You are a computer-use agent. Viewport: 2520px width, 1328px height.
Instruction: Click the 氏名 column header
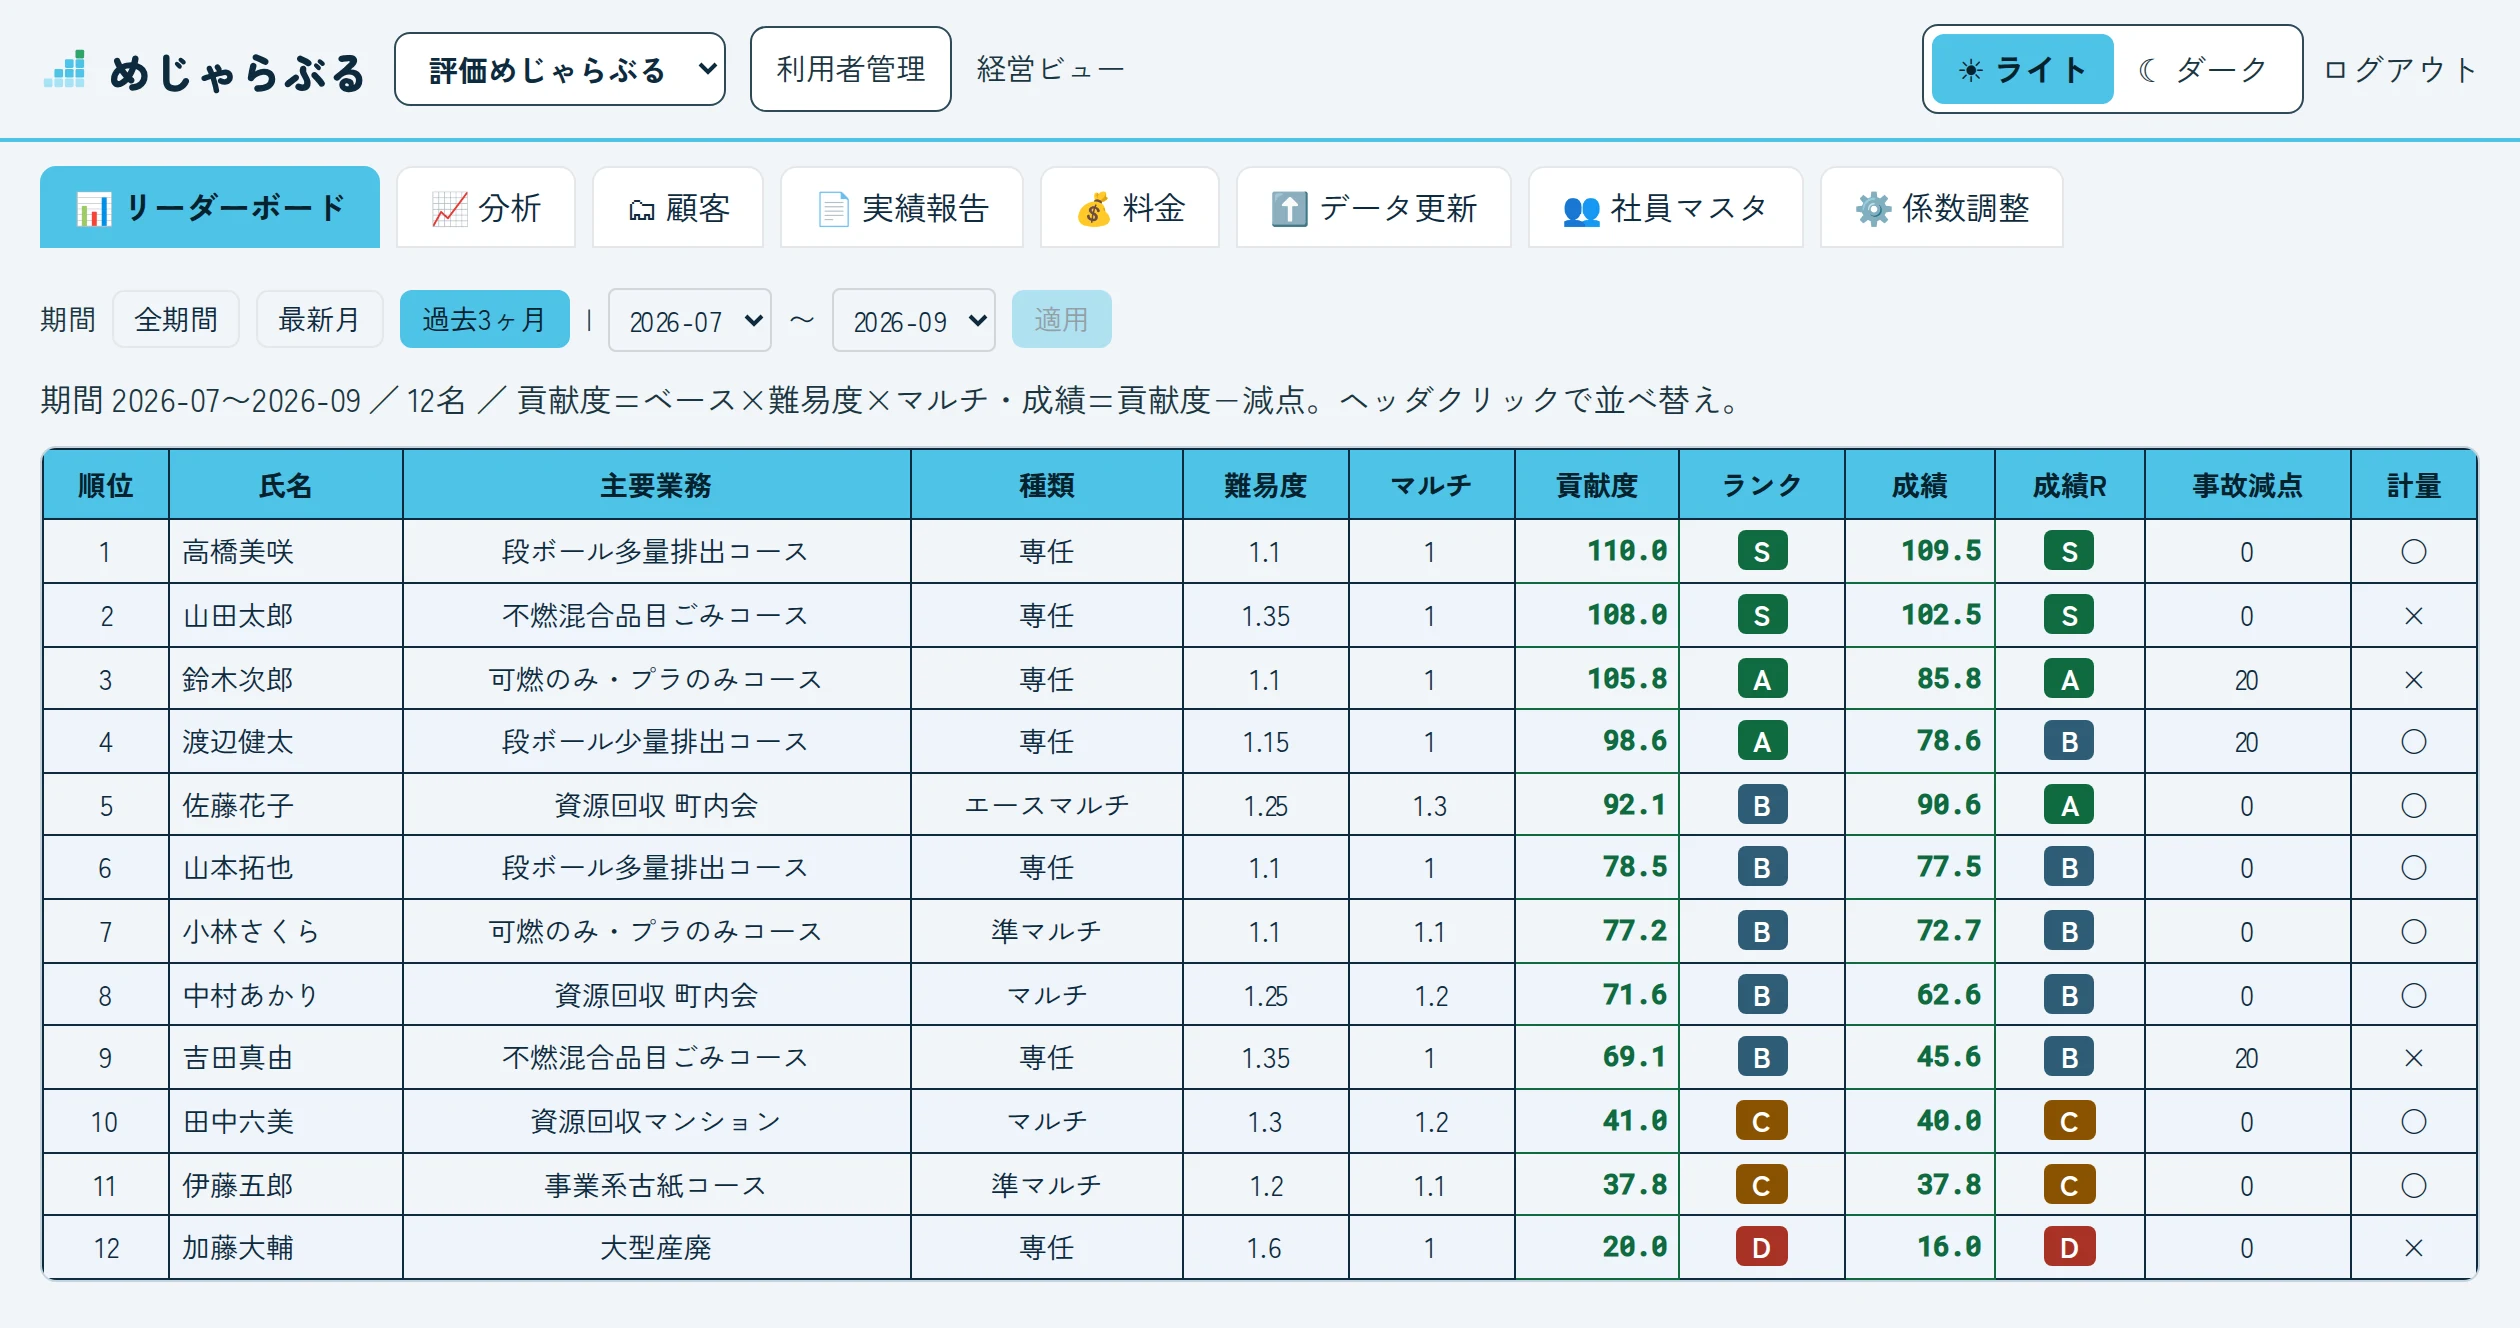286,485
